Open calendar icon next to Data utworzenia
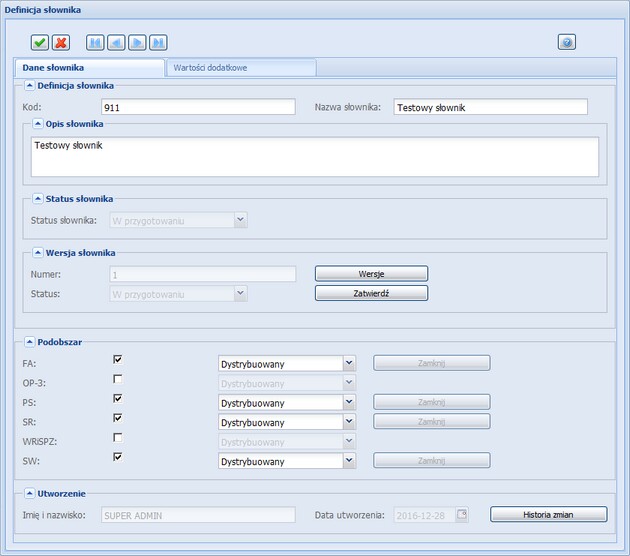The image size is (630, 556). (x=461, y=515)
